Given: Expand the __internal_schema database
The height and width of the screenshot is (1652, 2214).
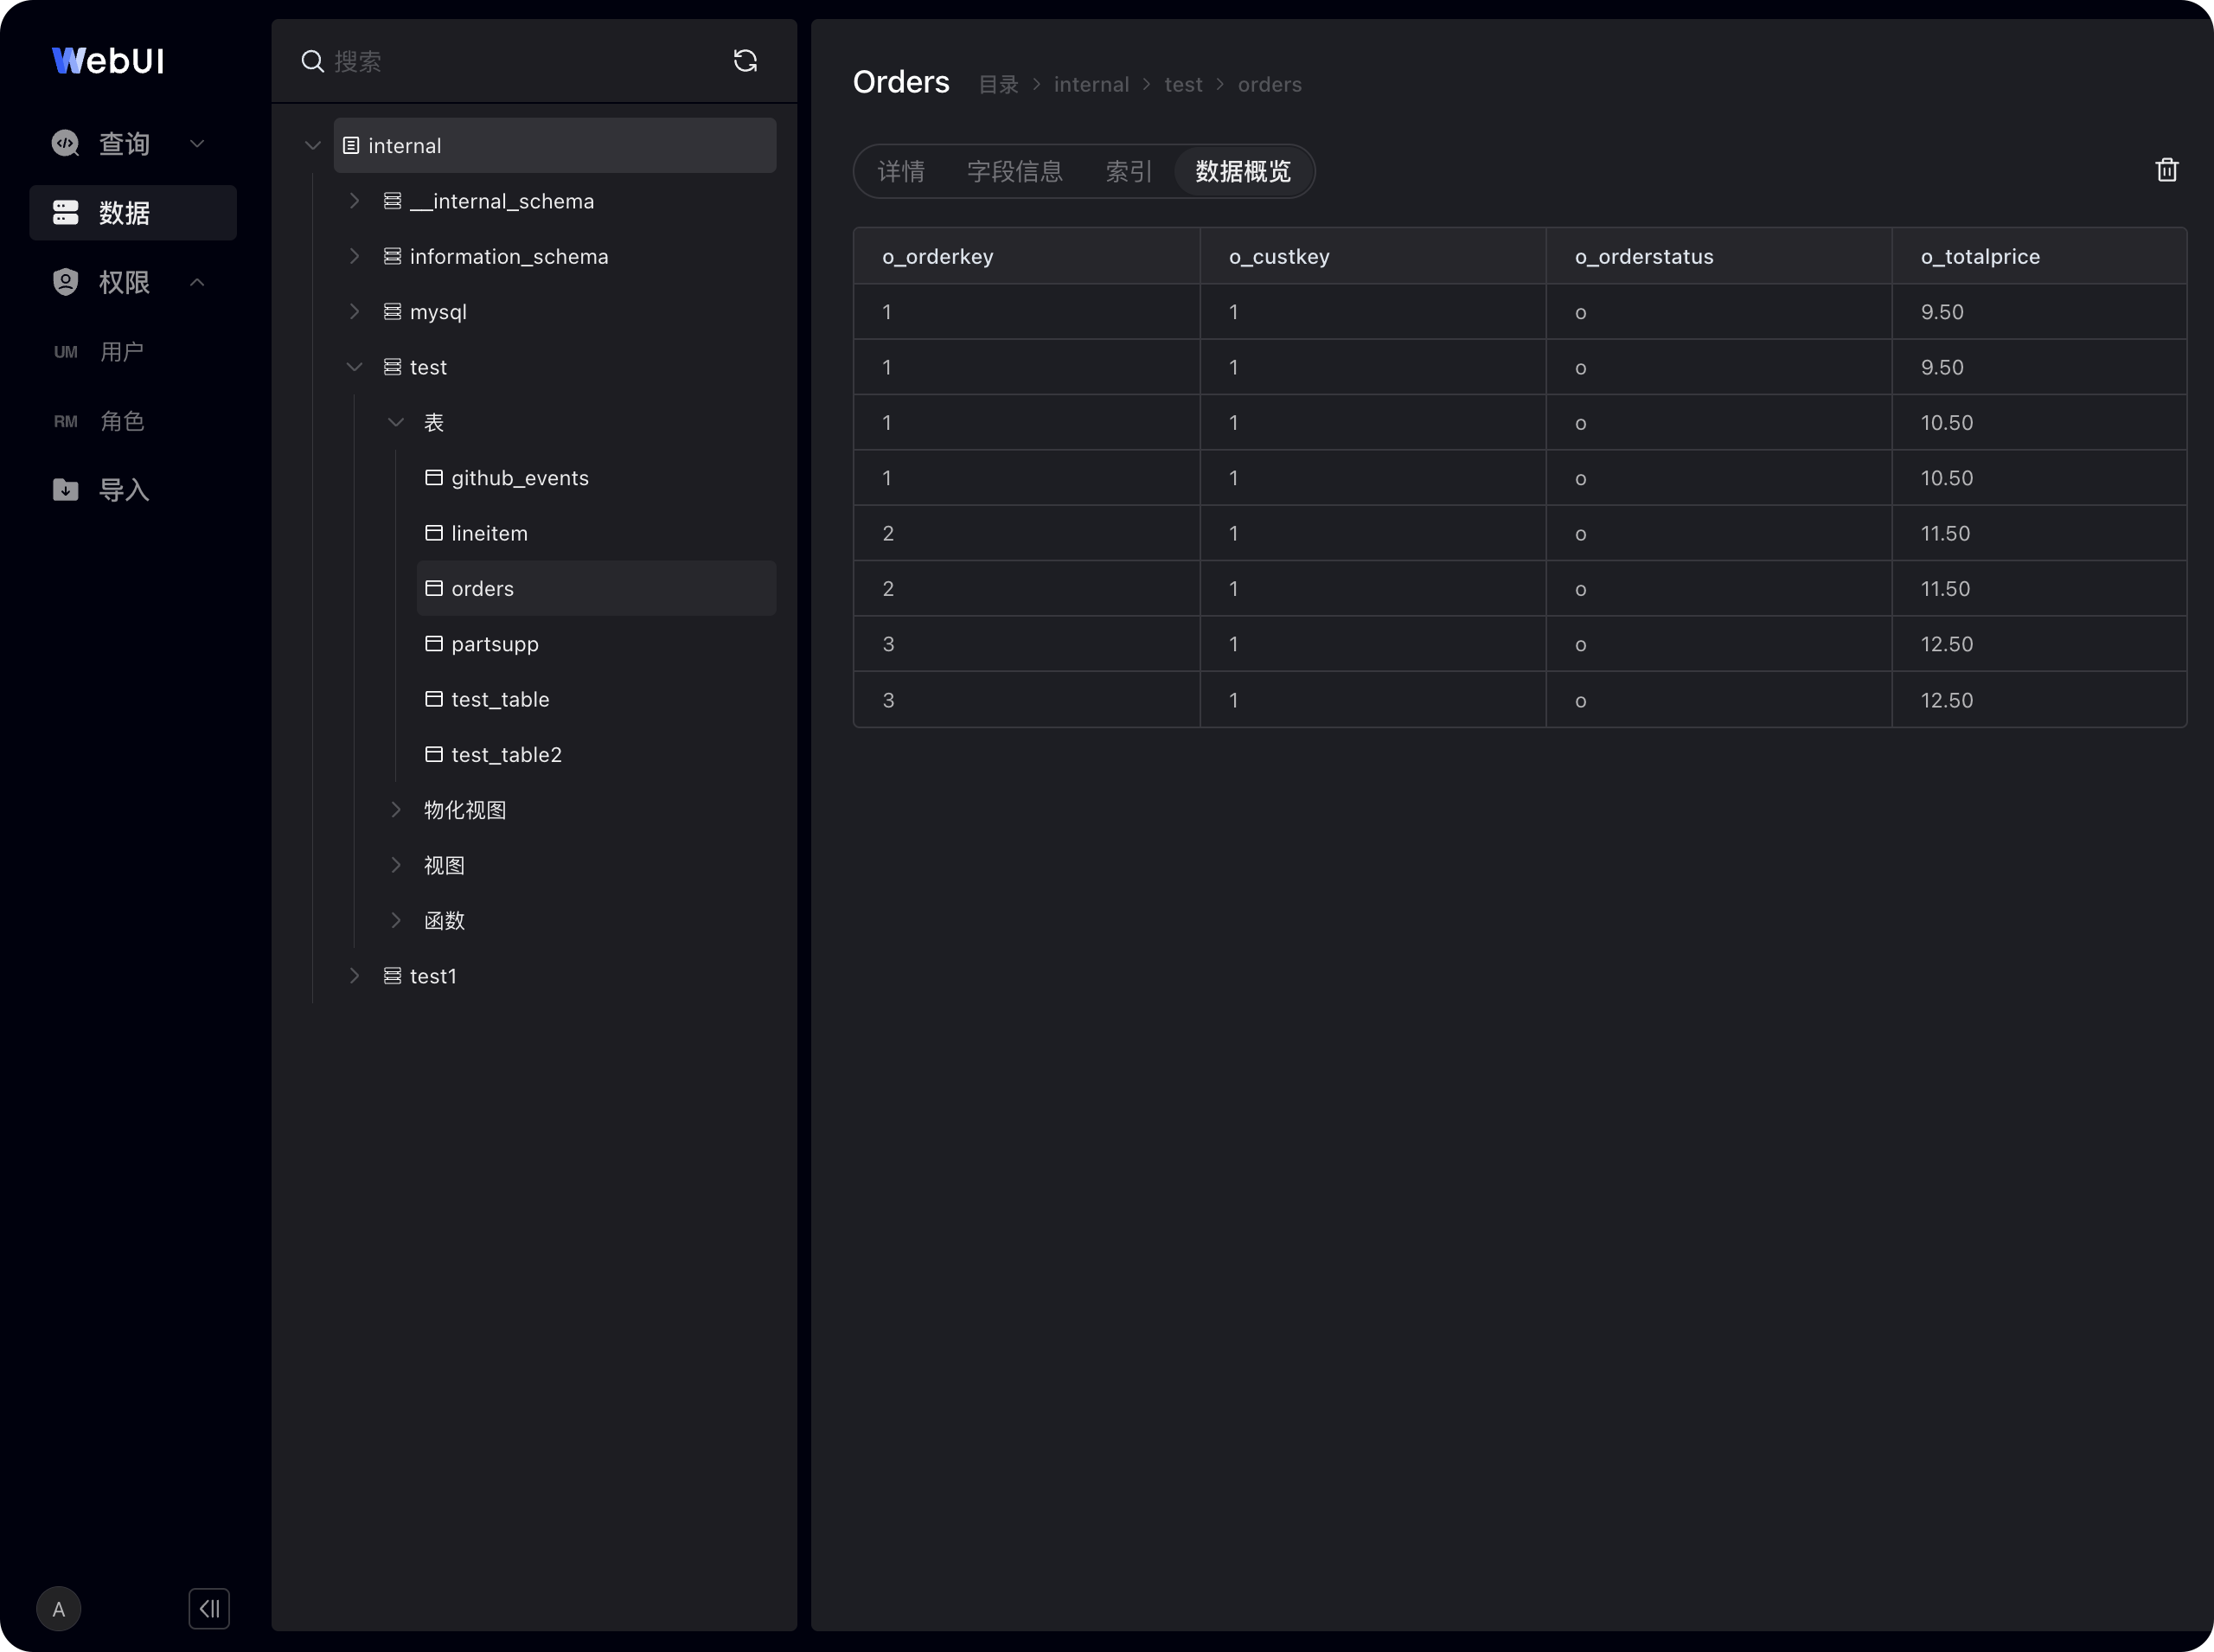Looking at the screenshot, I should (354, 201).
